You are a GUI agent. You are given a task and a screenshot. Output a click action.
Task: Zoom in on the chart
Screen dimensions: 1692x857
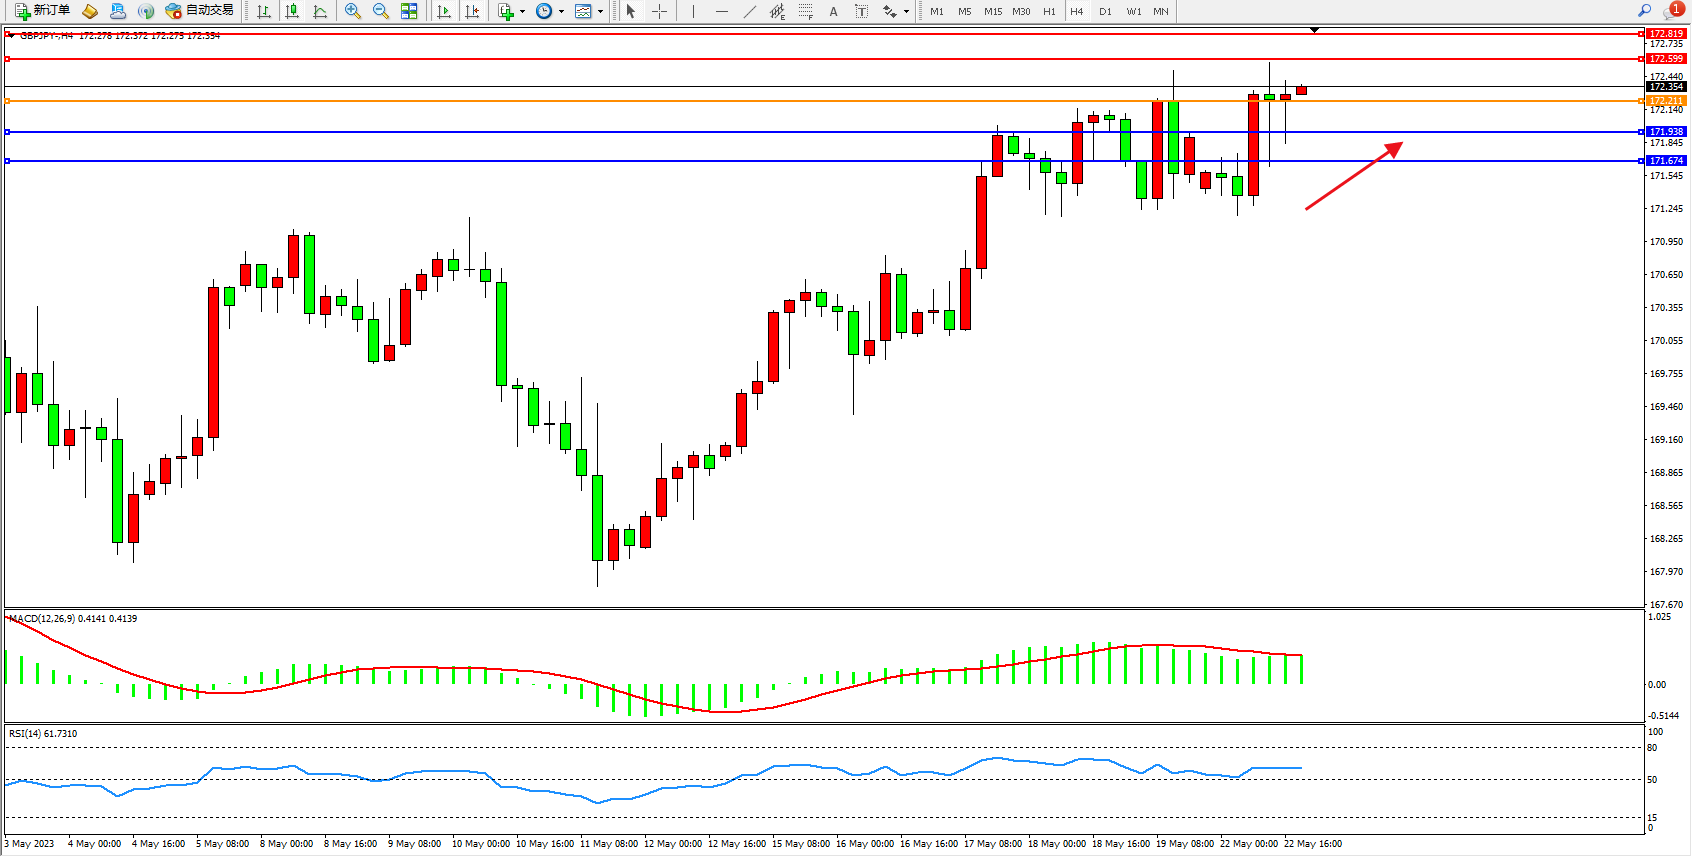tap(353, 11)
